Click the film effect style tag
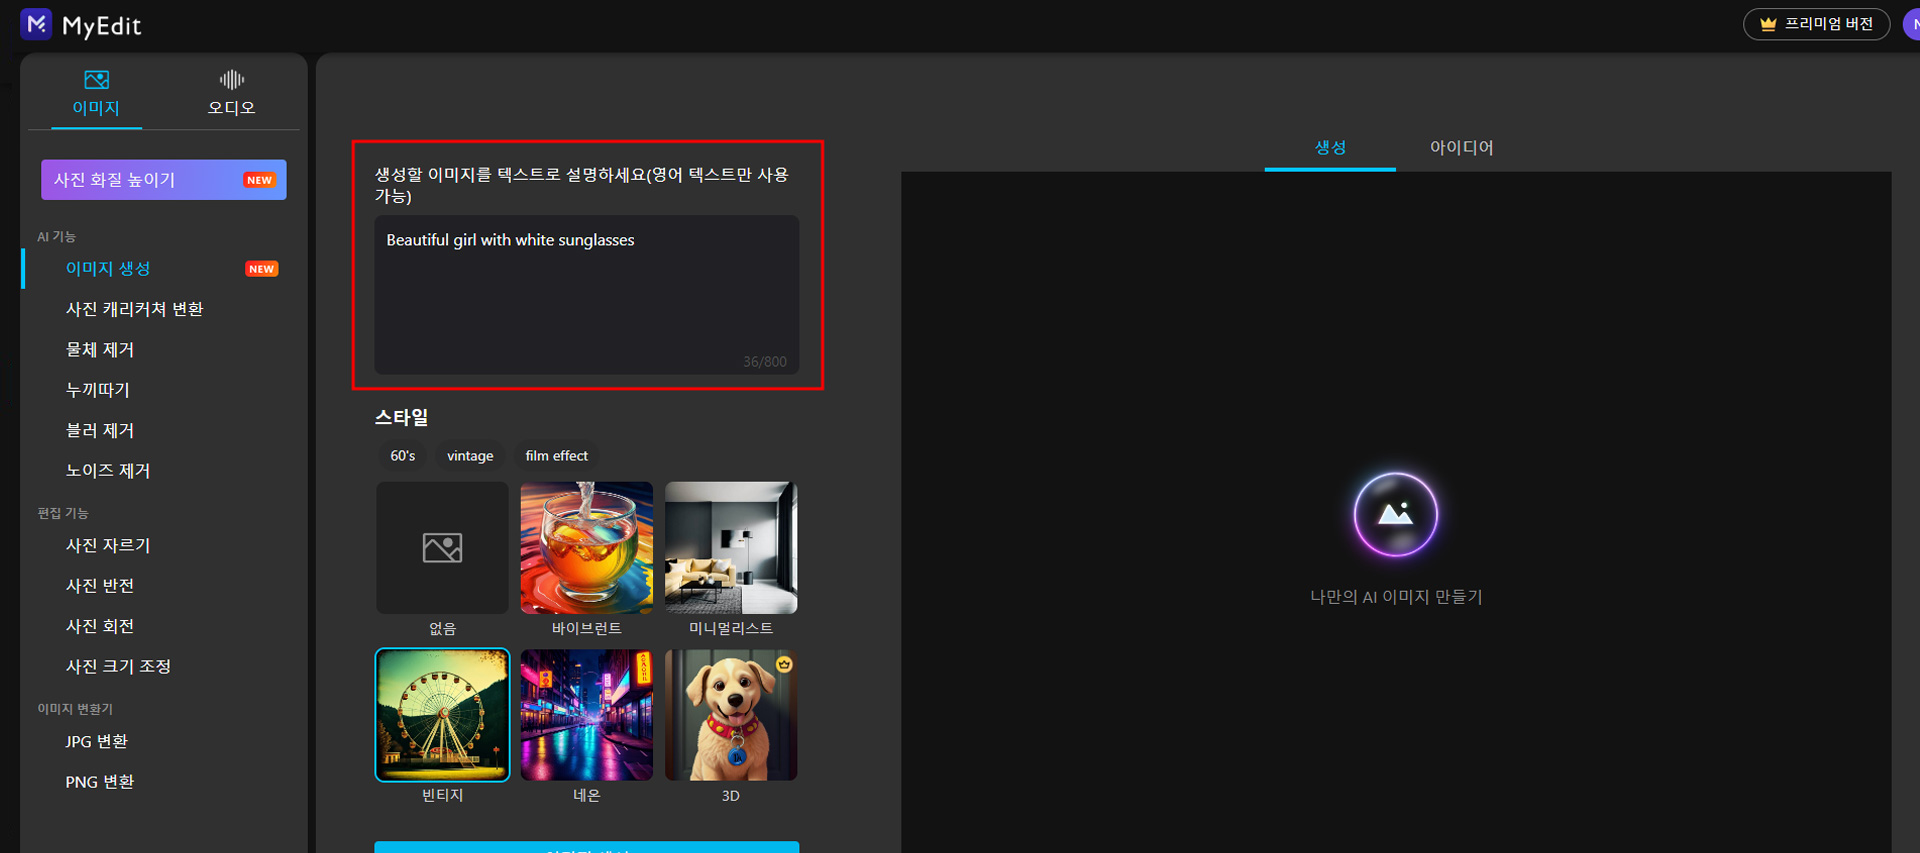The width and height of the screenshot is (1920, 853). click(x=557, y=456)
